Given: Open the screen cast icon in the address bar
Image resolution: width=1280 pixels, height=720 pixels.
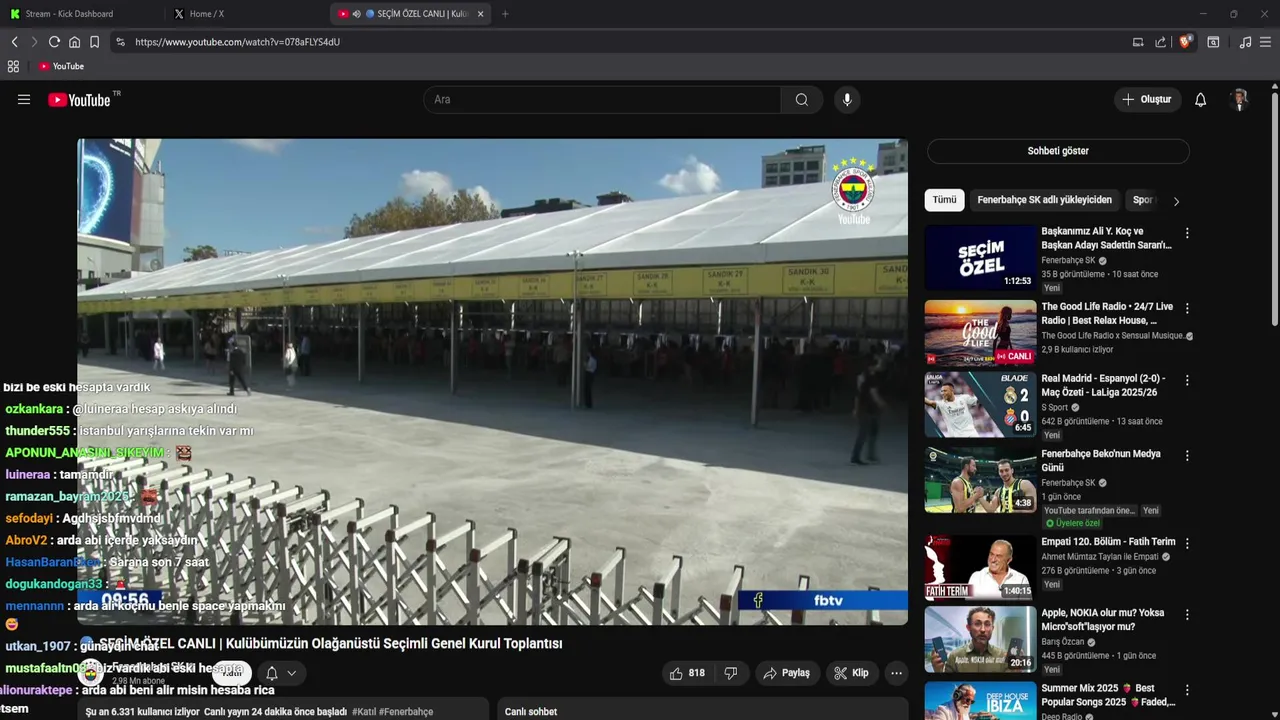Looking at the screenshot, I should 1138,42.
